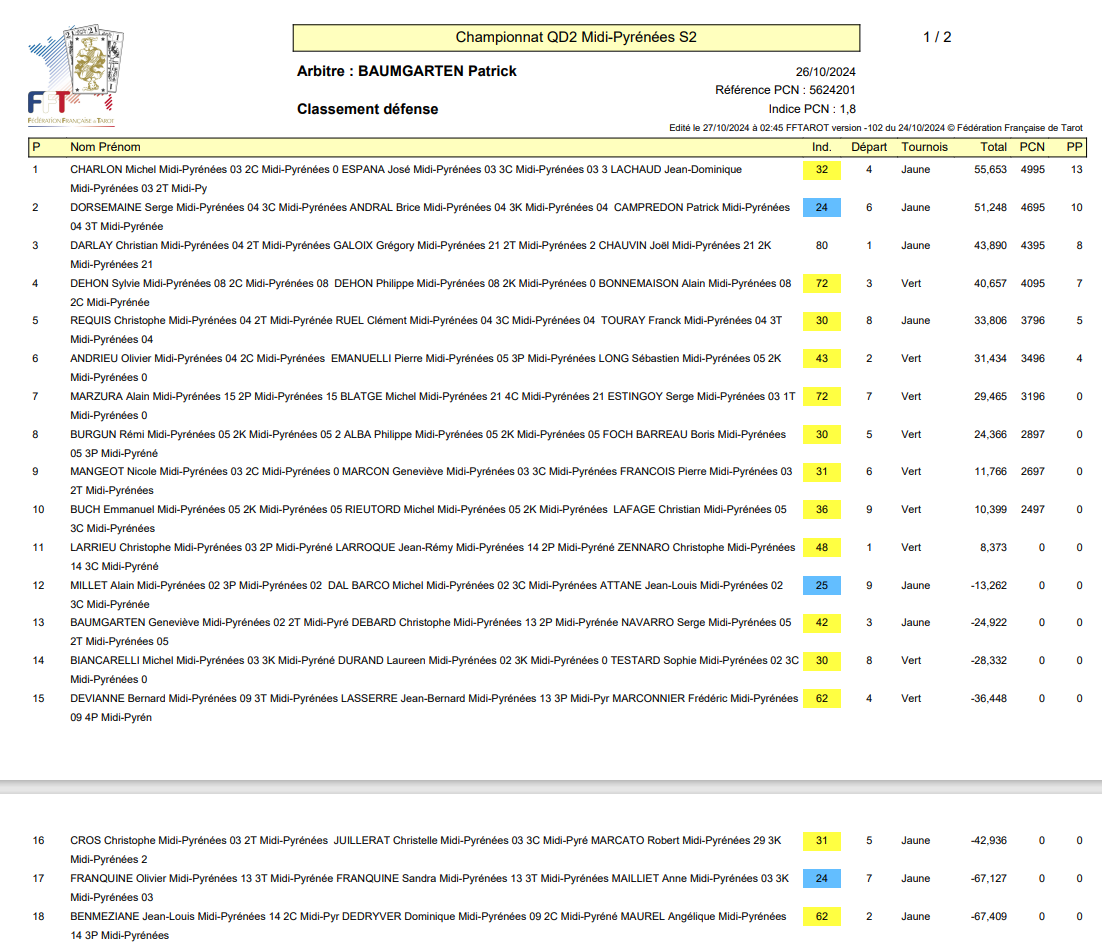Click the BENMEZIANE Jean-Louis team row text
The width and height of the screenshot is (1102, 945).
[x=428, y=925]
